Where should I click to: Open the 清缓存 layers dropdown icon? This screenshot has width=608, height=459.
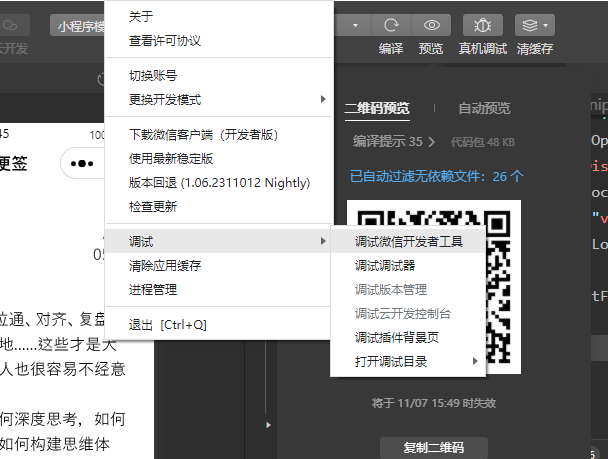pos(535,25)
